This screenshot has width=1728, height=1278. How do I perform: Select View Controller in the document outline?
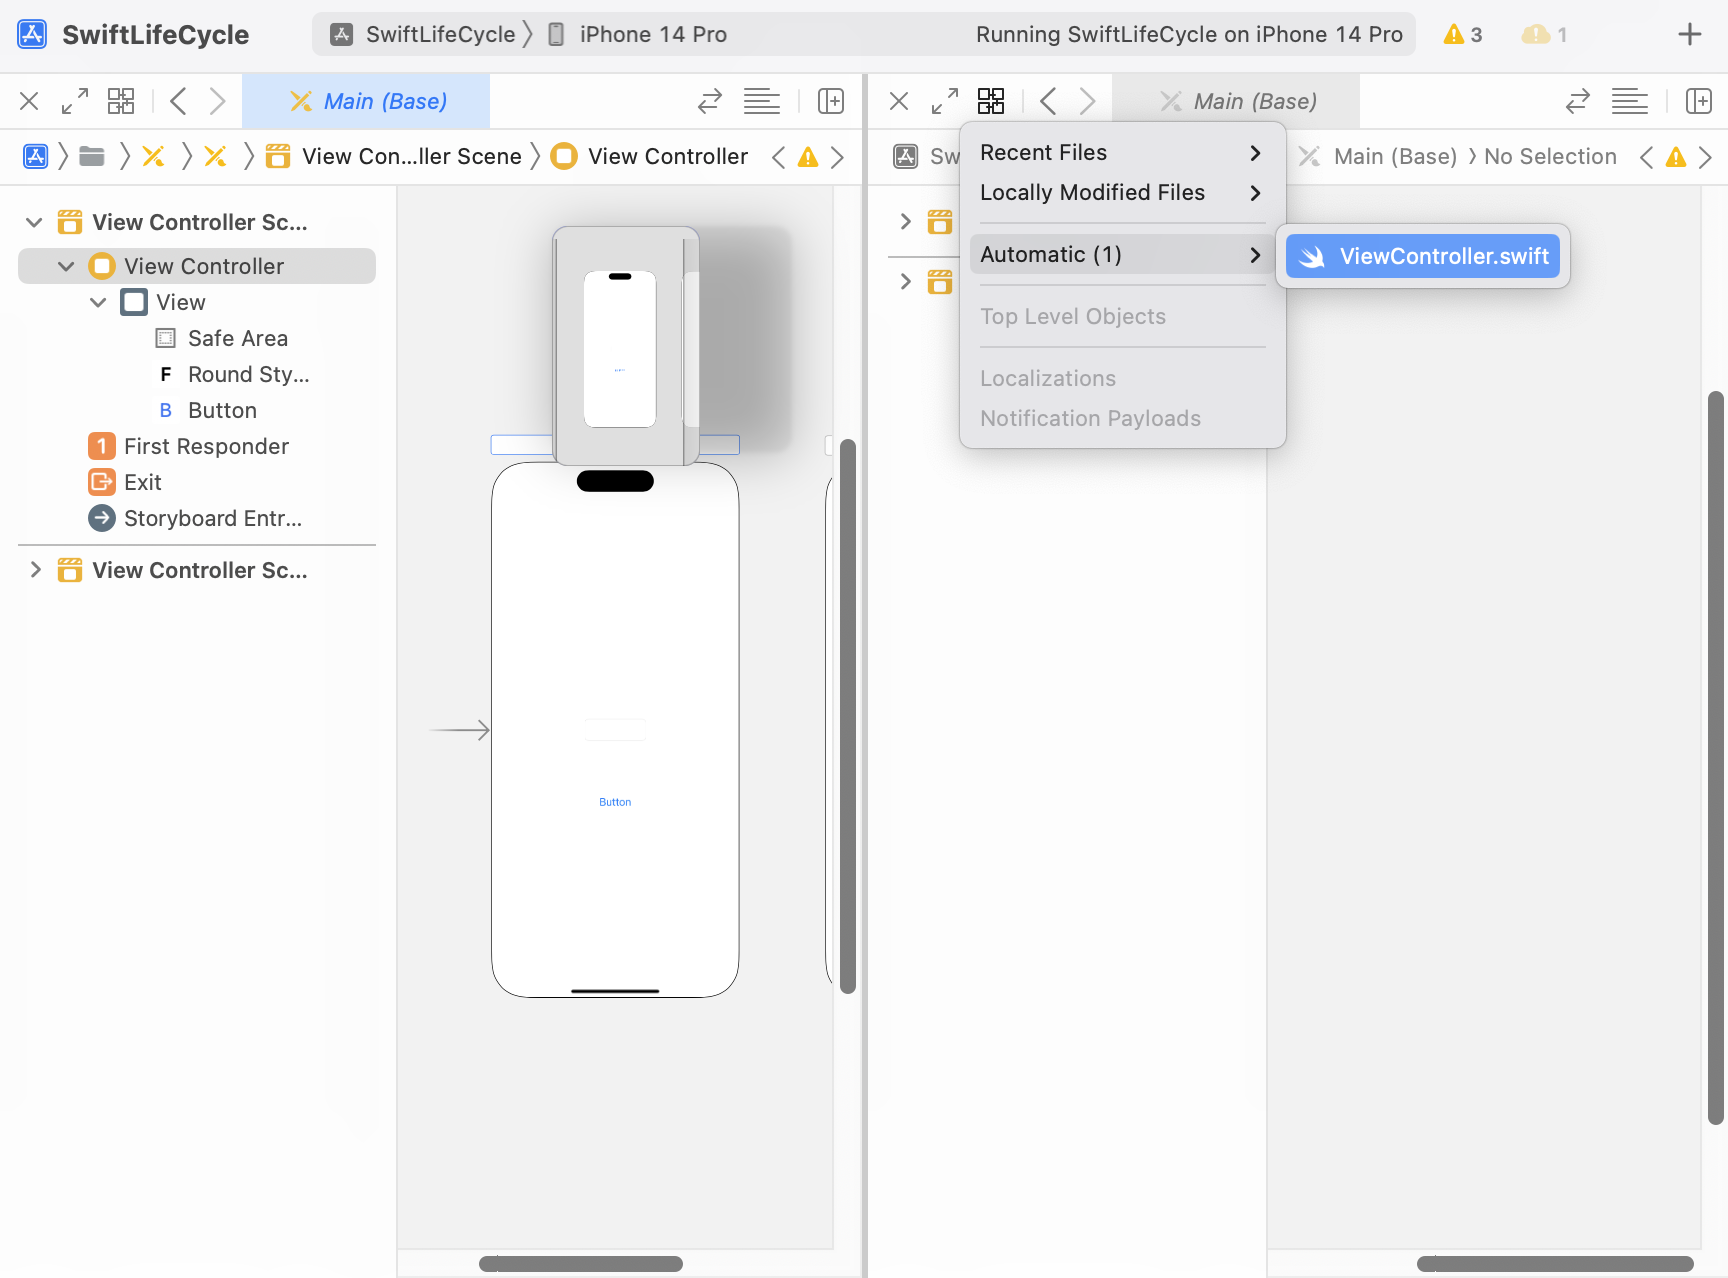(197, 266)
